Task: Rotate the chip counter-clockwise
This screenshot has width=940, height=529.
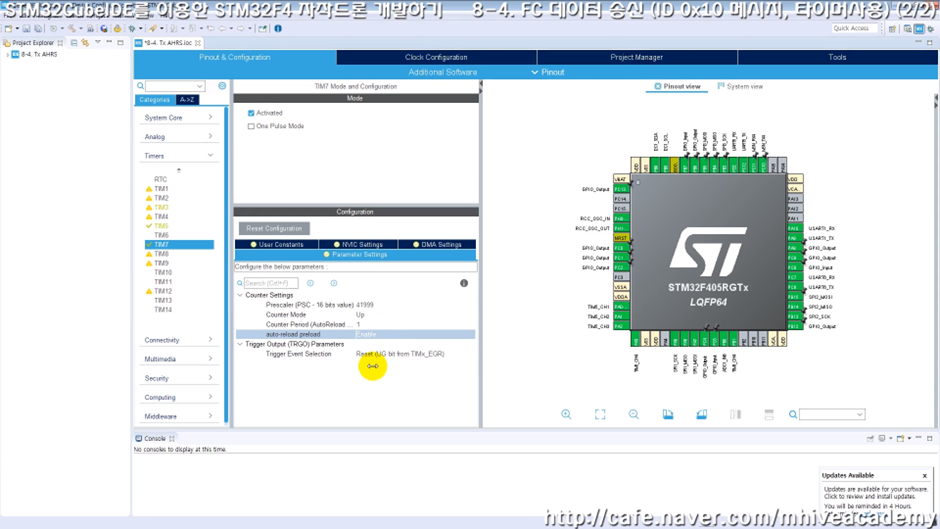Action: click(701, 414)
